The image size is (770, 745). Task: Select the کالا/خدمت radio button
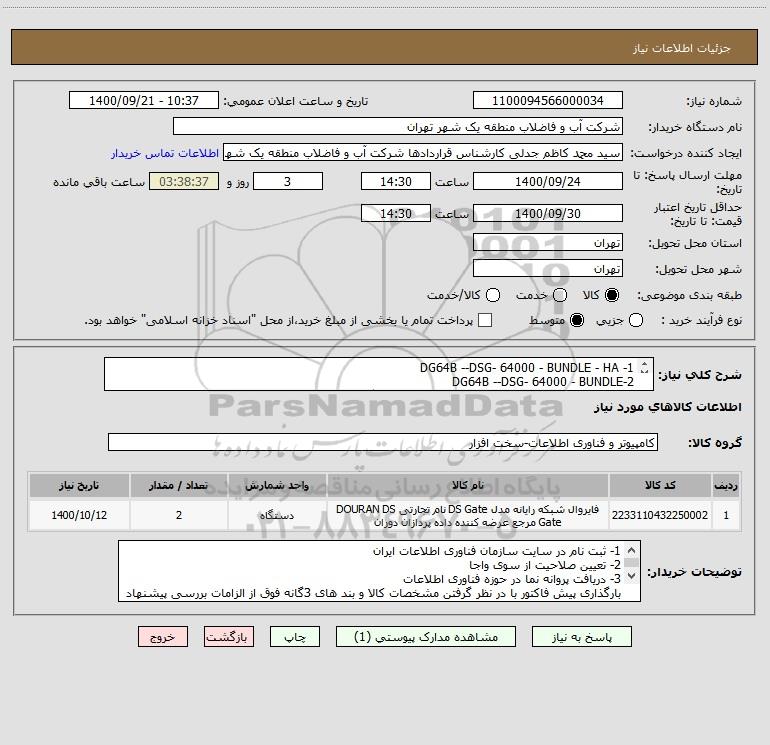tap(493, 295)
